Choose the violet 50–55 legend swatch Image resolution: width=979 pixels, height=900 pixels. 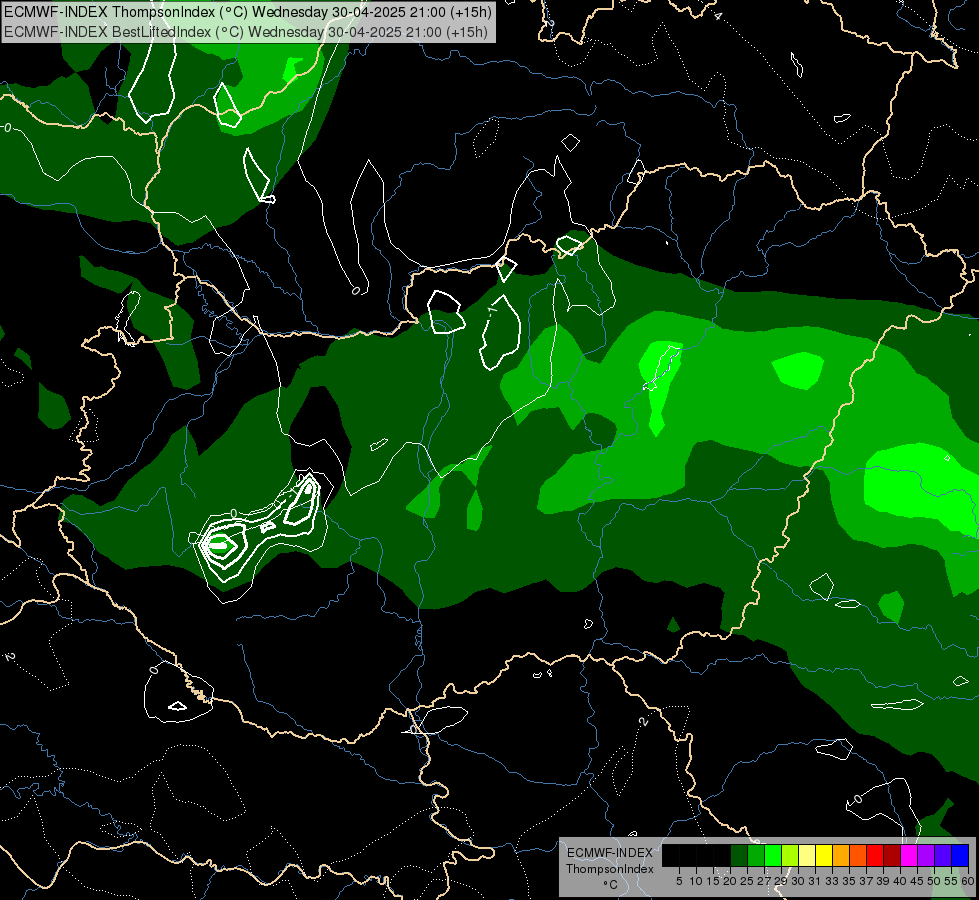pos(943,855)
